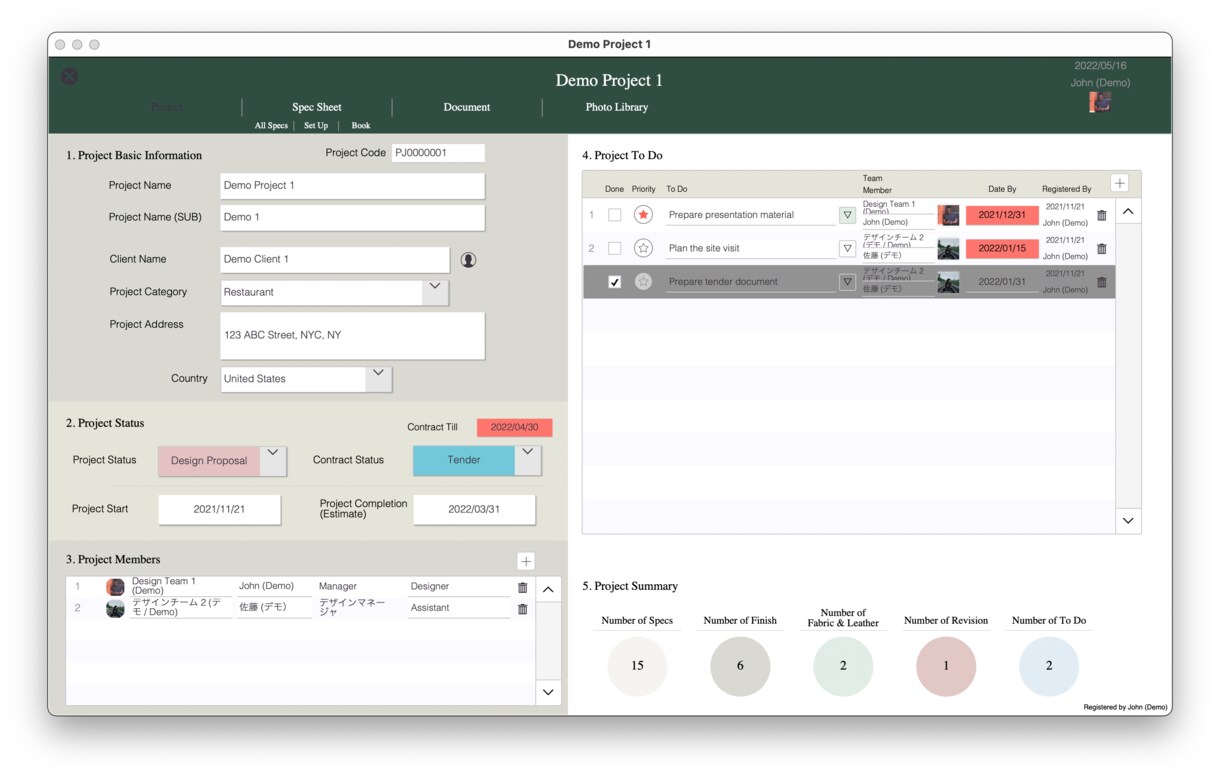Click 'Prepare presentation material' to-do text

[731, 215]
